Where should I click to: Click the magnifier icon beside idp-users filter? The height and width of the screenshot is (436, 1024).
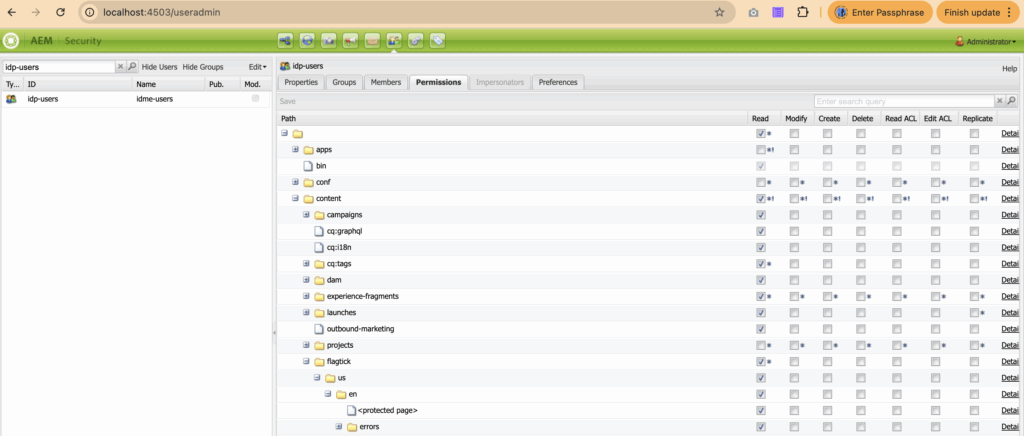tap(133, 67)
